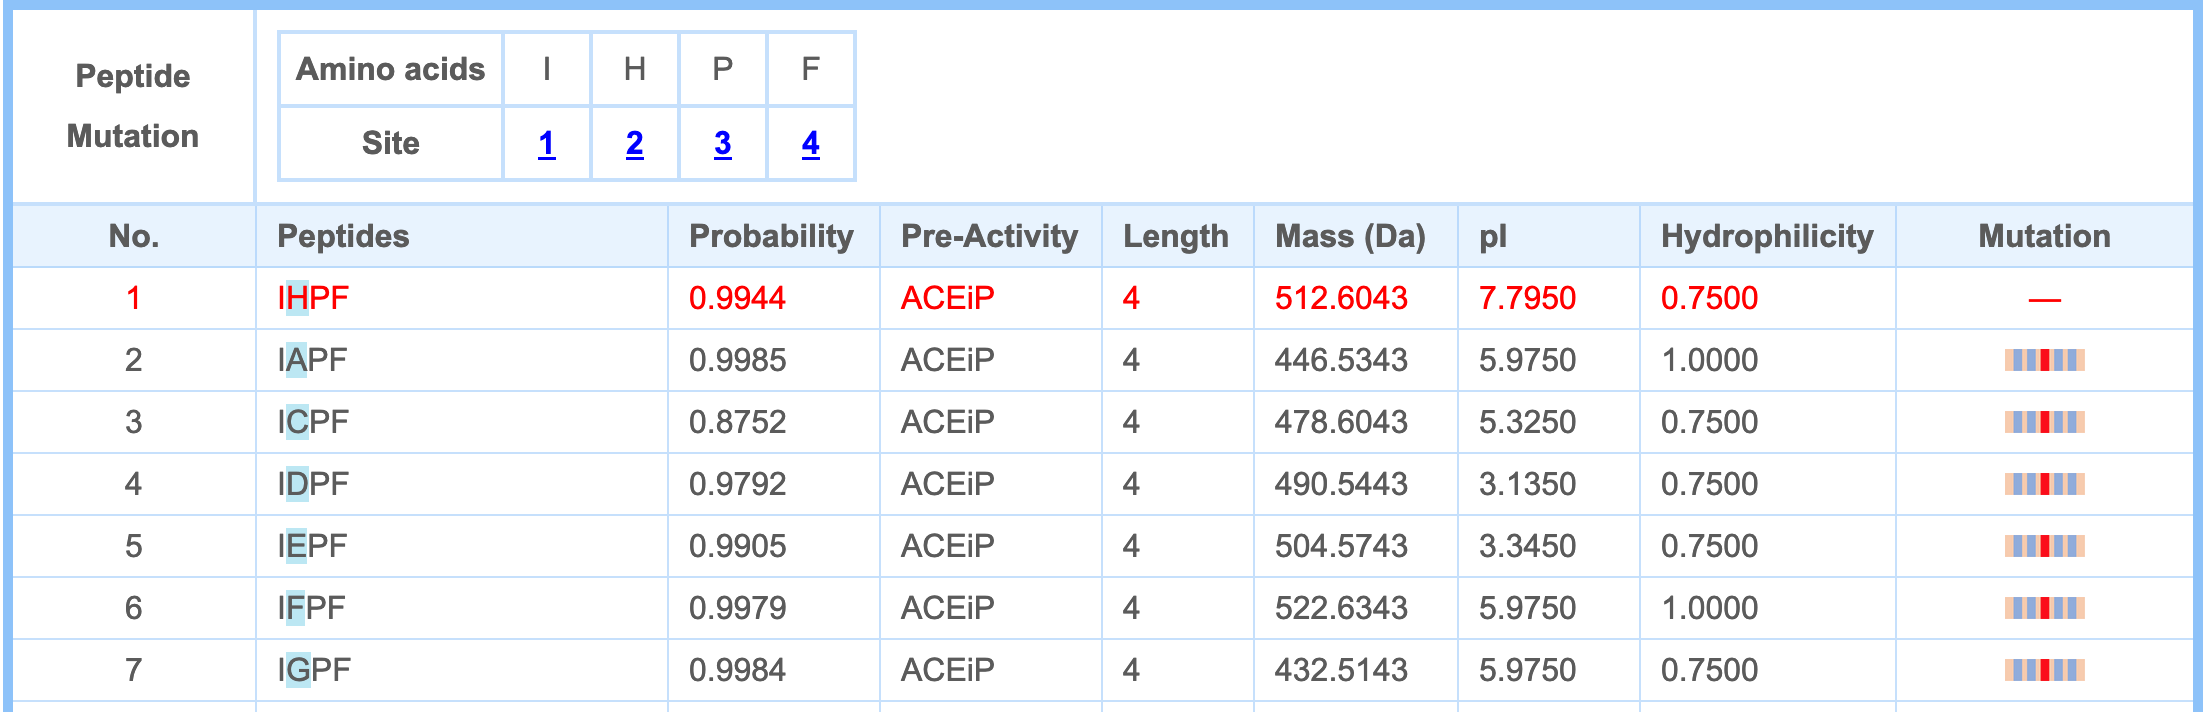
Task: Click the Mass (Da) column header
Action: 1350,236
